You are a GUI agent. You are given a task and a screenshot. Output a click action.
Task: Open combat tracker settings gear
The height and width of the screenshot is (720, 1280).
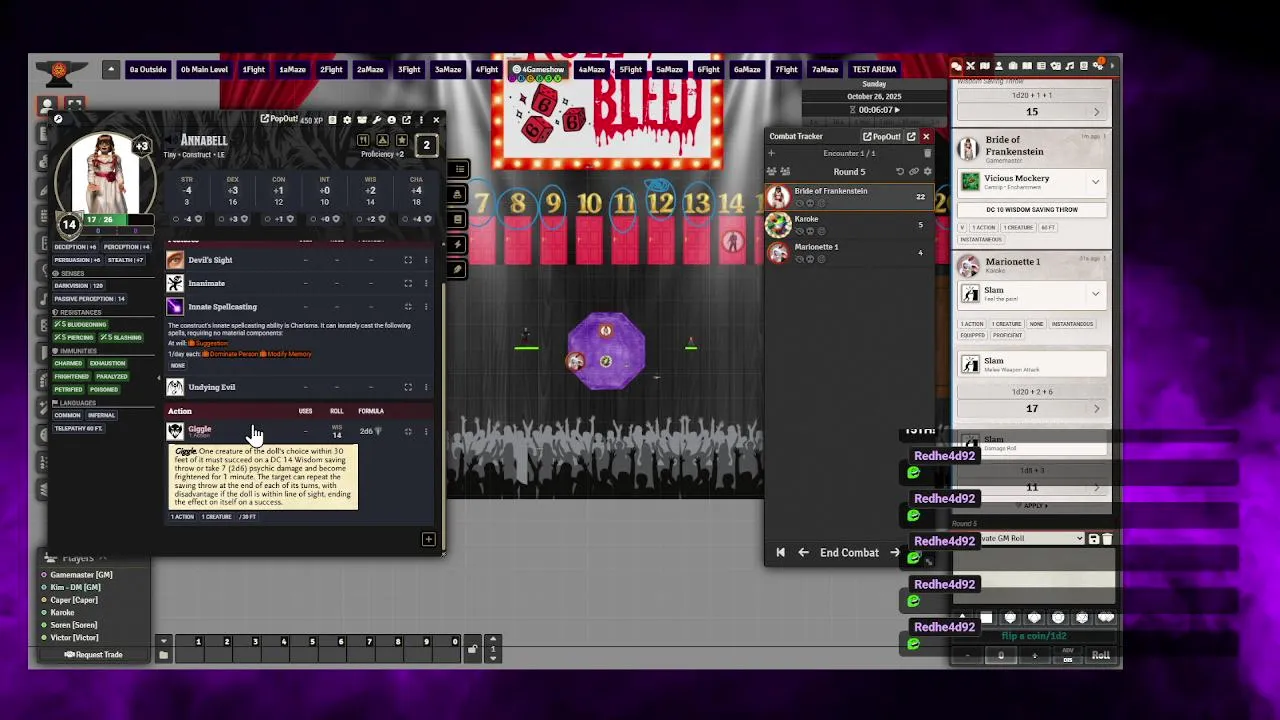(x=927, y=172)
